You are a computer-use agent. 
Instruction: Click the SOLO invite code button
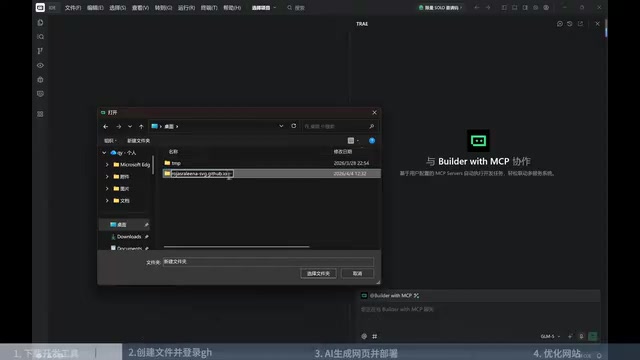click(x=440, y=8)
